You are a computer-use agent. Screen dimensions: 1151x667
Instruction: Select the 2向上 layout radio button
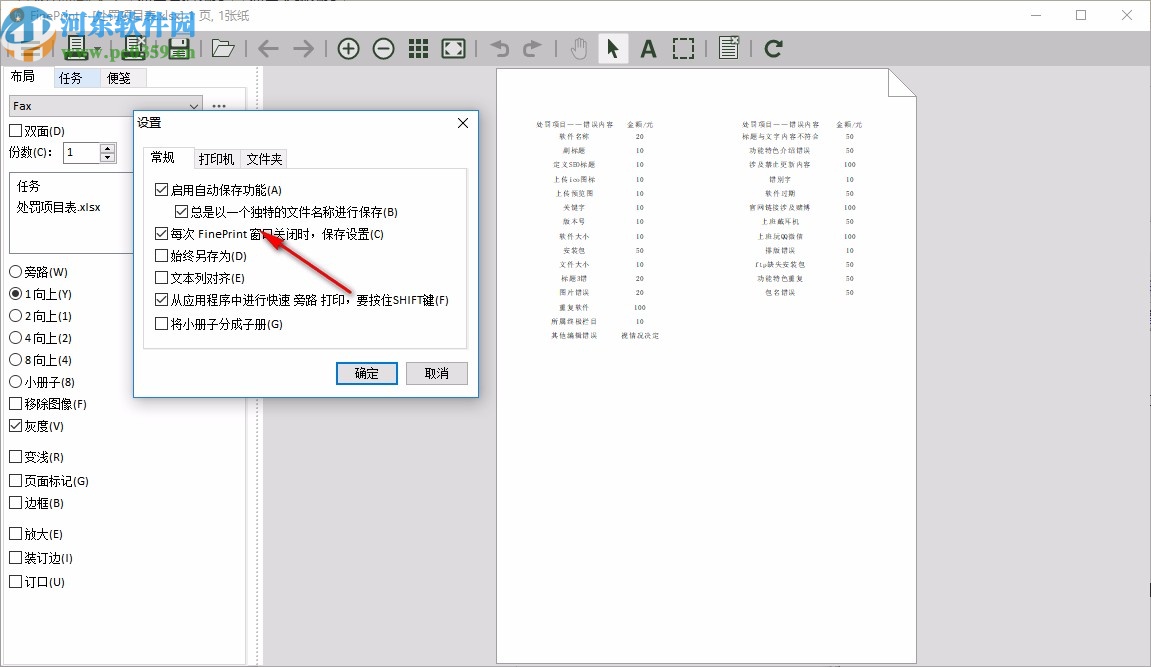16,316
